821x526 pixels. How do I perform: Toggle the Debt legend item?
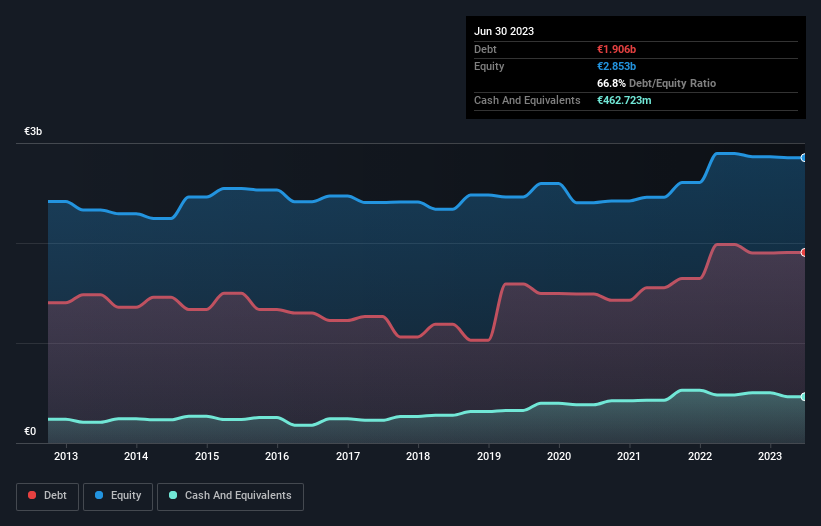[x=46, y=495]
